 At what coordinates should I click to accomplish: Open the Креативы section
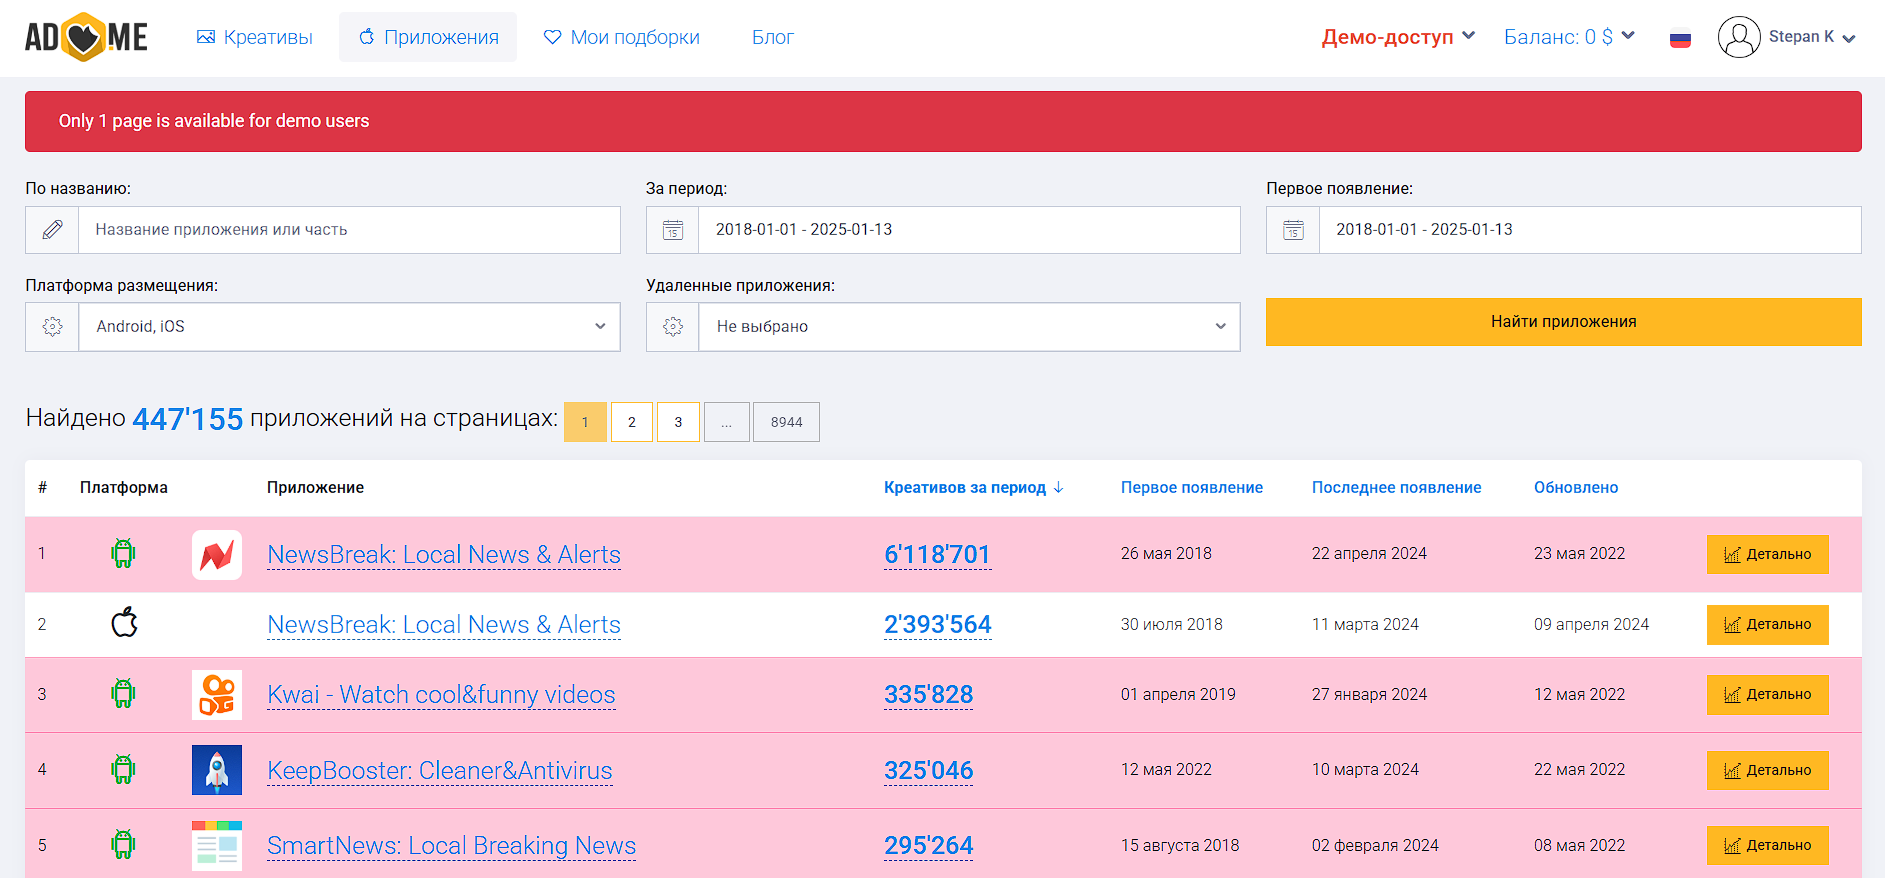tap(255, 37)
